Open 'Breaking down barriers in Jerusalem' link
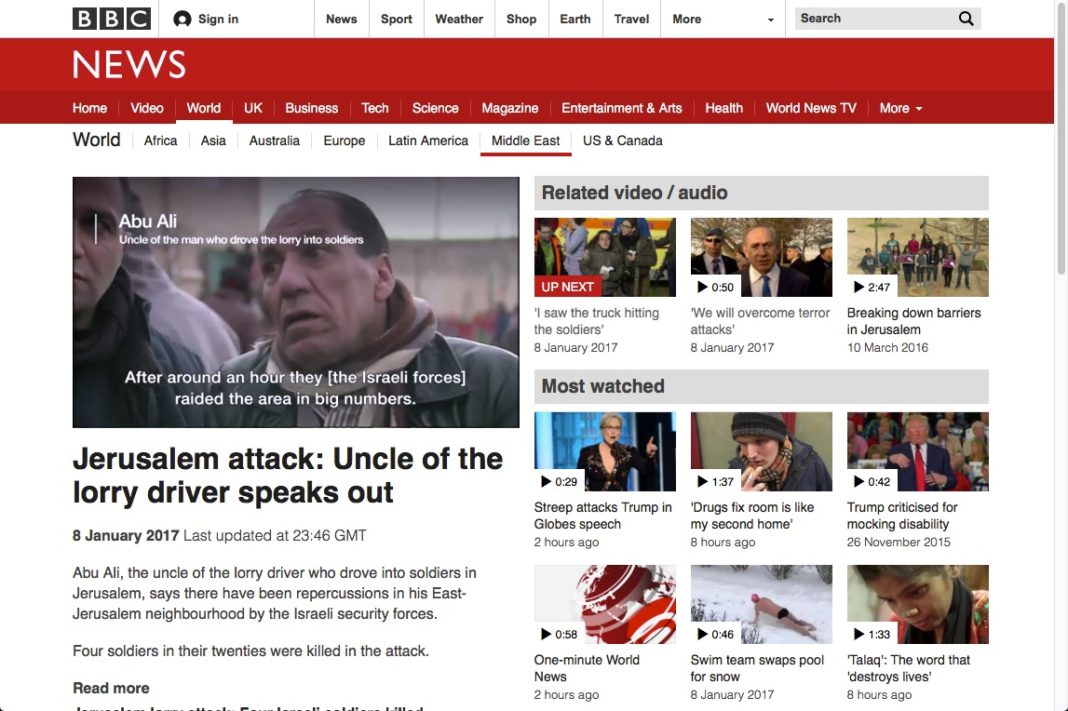 914,321
